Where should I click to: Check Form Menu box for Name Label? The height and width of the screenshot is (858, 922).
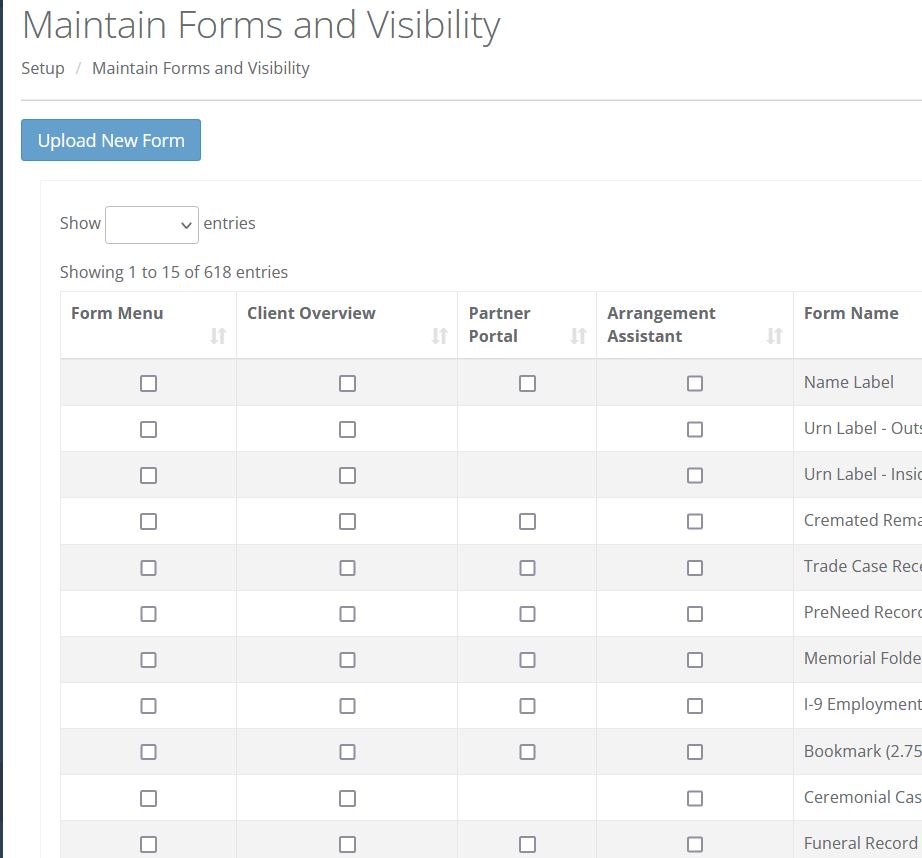148,383
